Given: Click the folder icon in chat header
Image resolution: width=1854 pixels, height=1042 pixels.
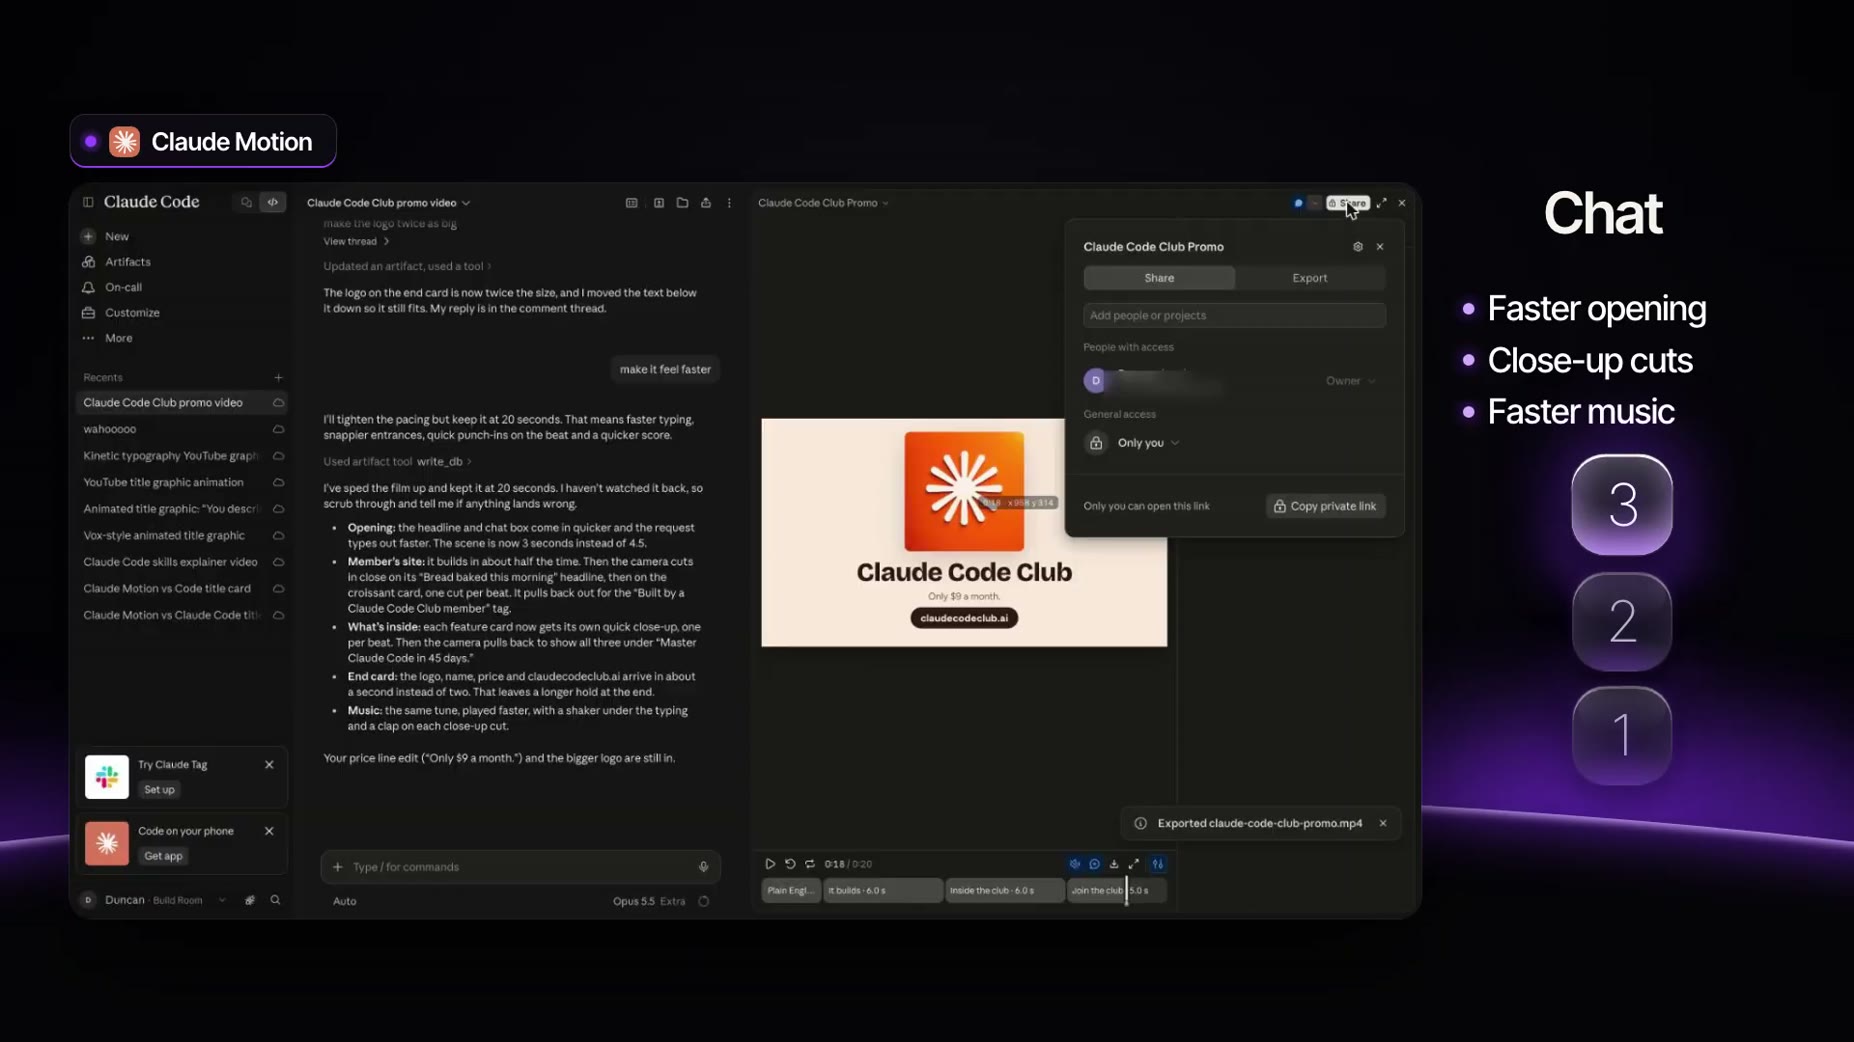Looking at the screenshot, I should click(x=682, y=203).
